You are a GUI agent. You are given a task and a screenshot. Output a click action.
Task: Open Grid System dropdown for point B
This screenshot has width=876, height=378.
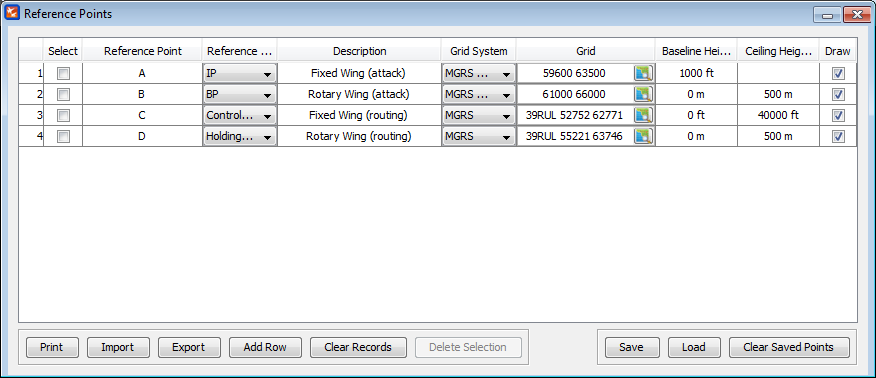tap(479, 94)
